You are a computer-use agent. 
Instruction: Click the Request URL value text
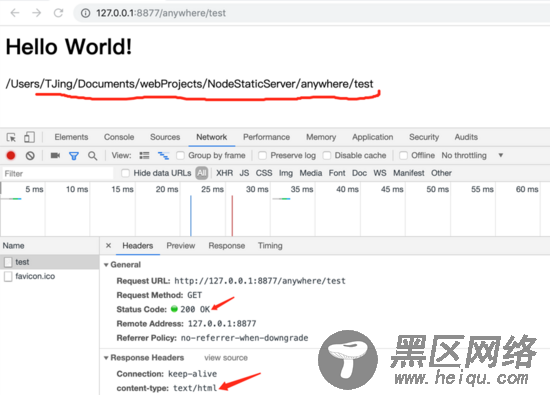click(260, 281)
